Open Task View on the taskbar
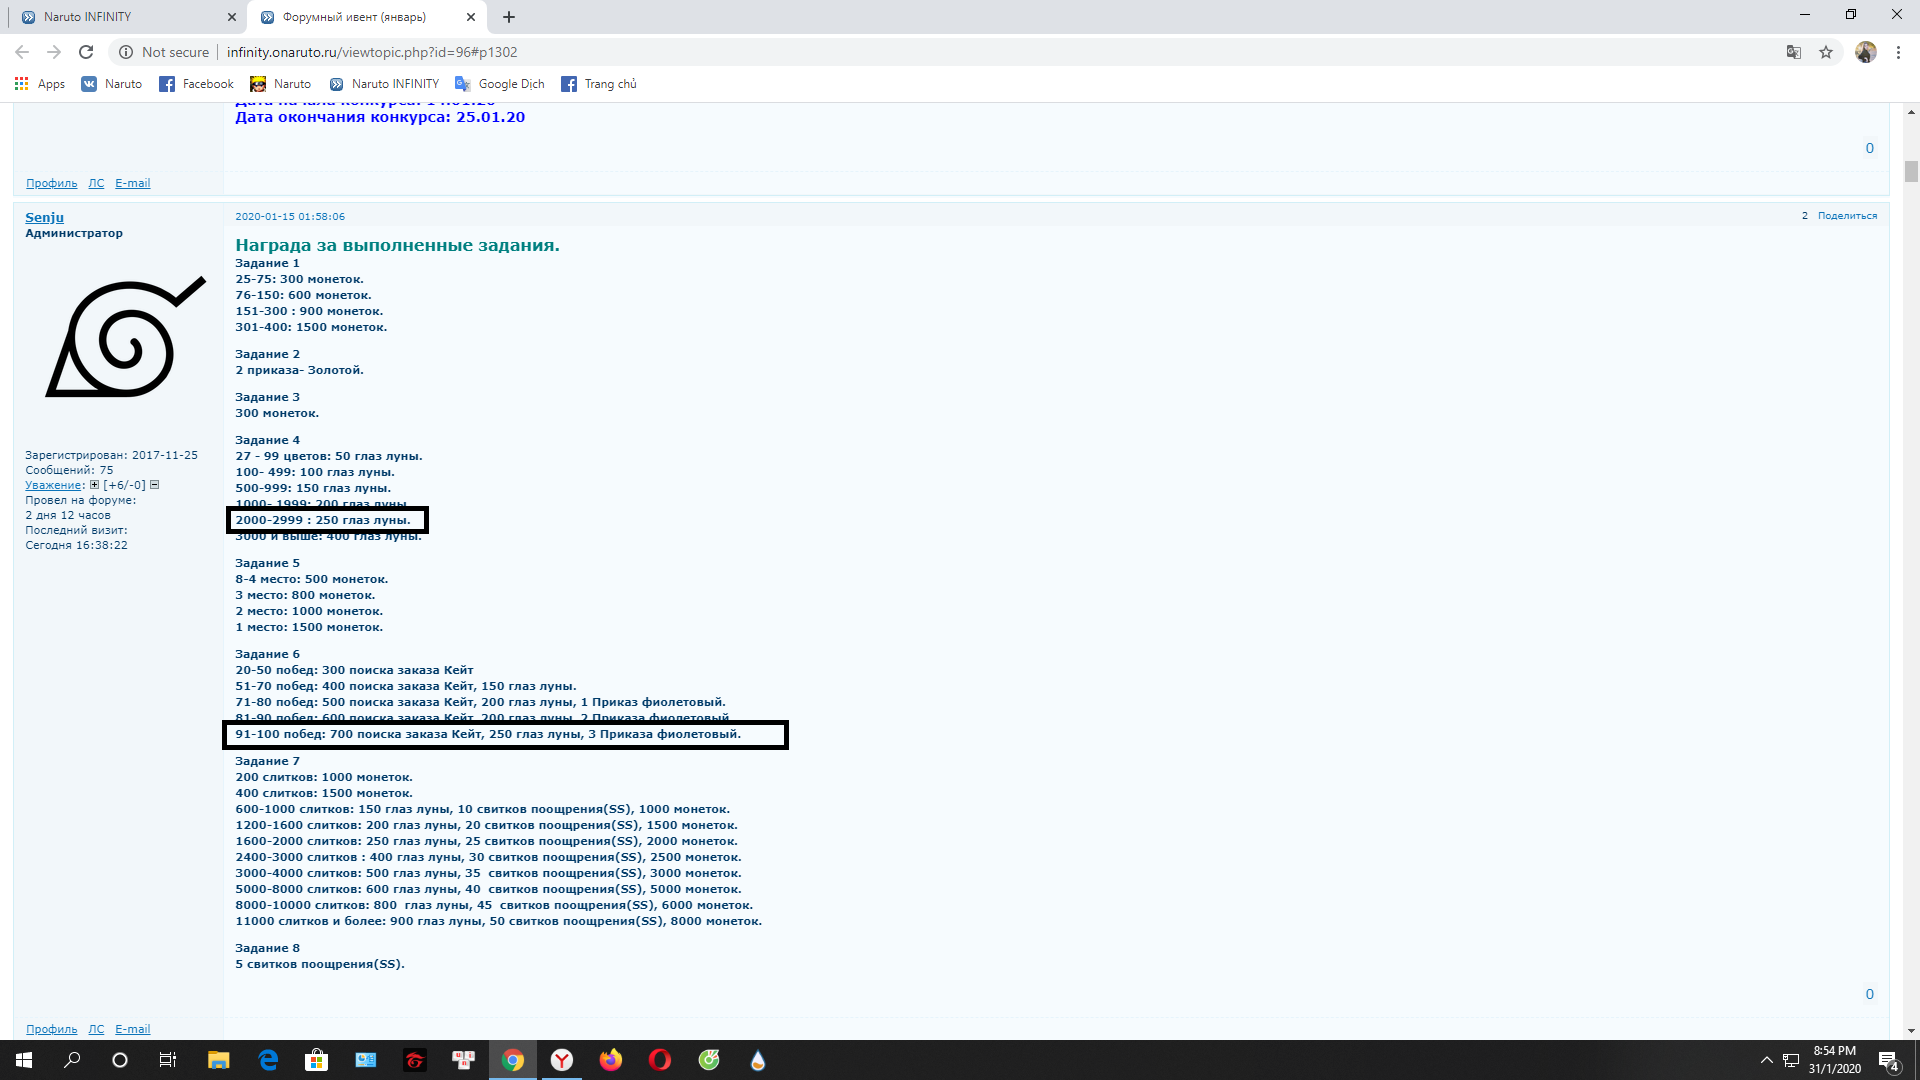Image resolution: width=1920 pixels, height=1080 pixels. click(x=168, y=1060)
